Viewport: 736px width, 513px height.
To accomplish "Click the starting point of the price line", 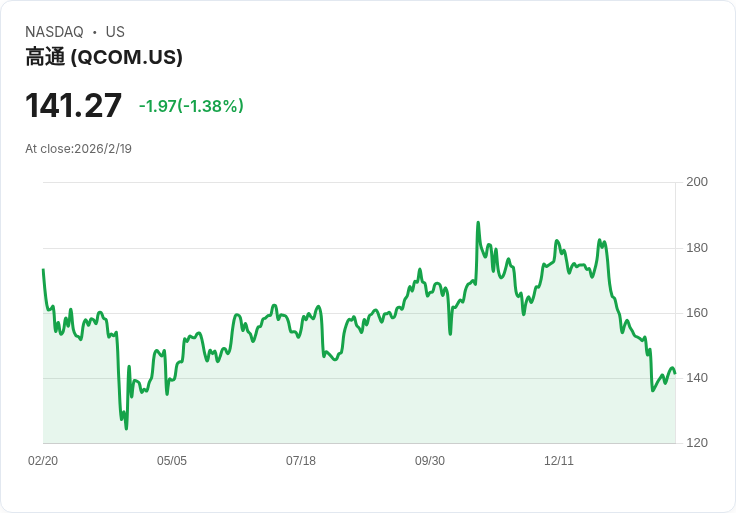I will coord(44,270).
